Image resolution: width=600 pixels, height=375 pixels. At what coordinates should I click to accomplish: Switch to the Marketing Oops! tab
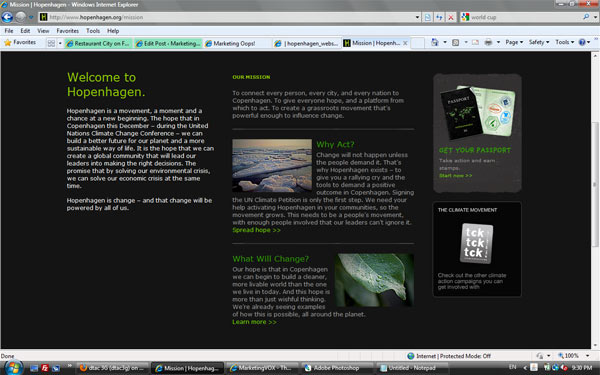237,43
